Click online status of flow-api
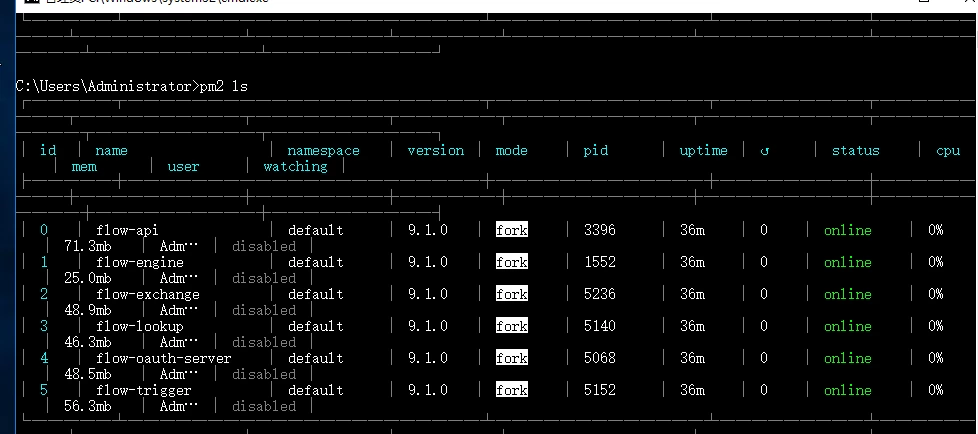978x434 pixels. [x=848, y=230]
